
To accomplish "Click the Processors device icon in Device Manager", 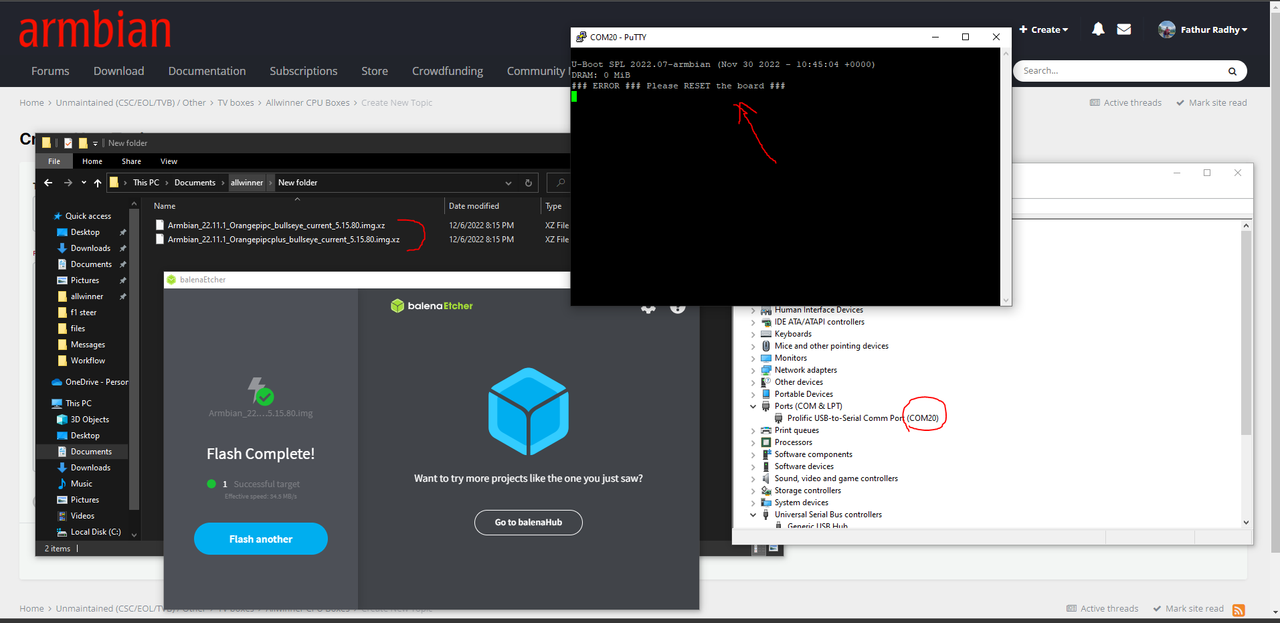I will (x=766, y=442).
